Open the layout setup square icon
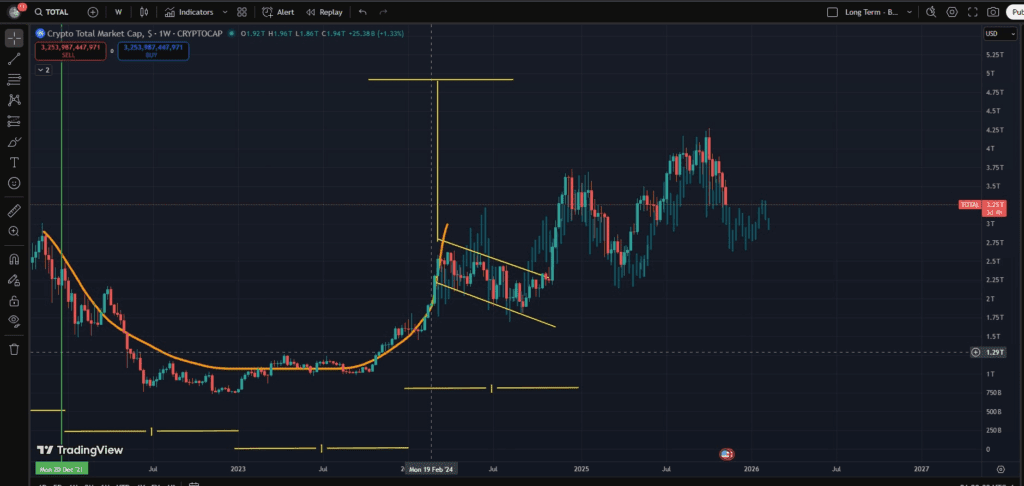This screenshot has width=1024, height=486. pos(832,12)
